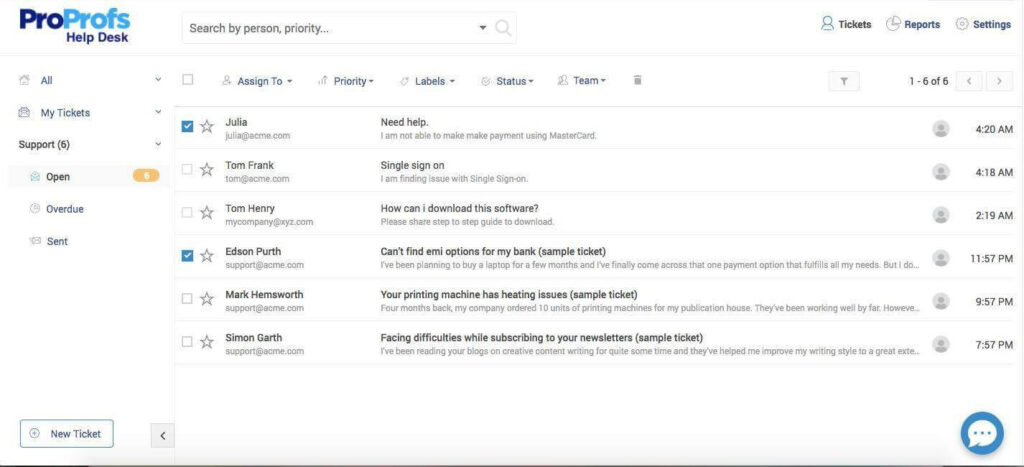Expand the search filter dropdown arrow
This screenshot has width=1024, height=467.
(x=483, y=28)
